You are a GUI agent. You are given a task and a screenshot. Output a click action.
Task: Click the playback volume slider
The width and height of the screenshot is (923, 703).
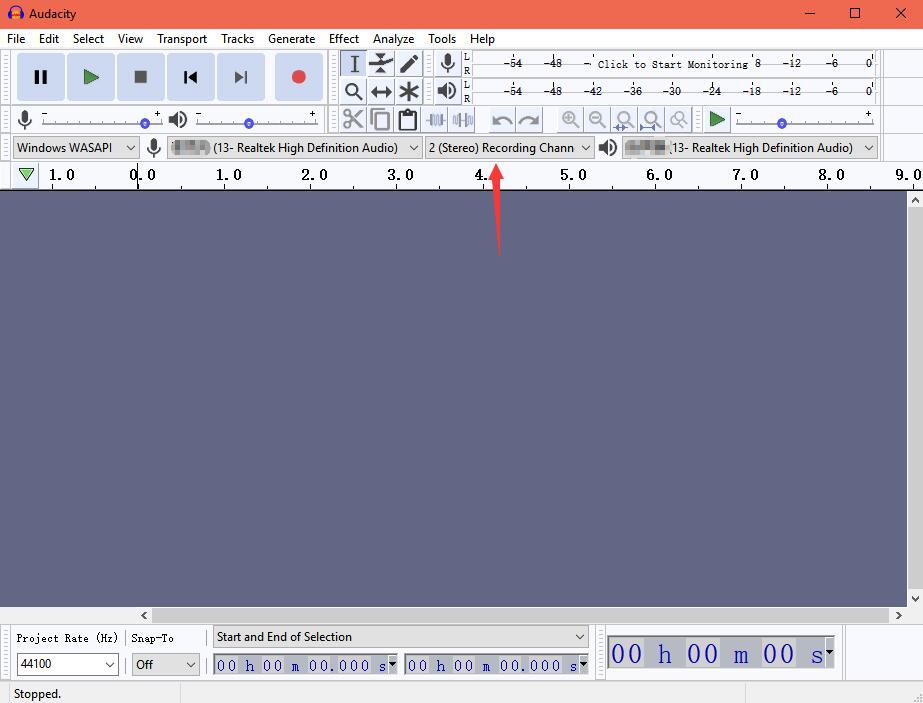point(256,122)
